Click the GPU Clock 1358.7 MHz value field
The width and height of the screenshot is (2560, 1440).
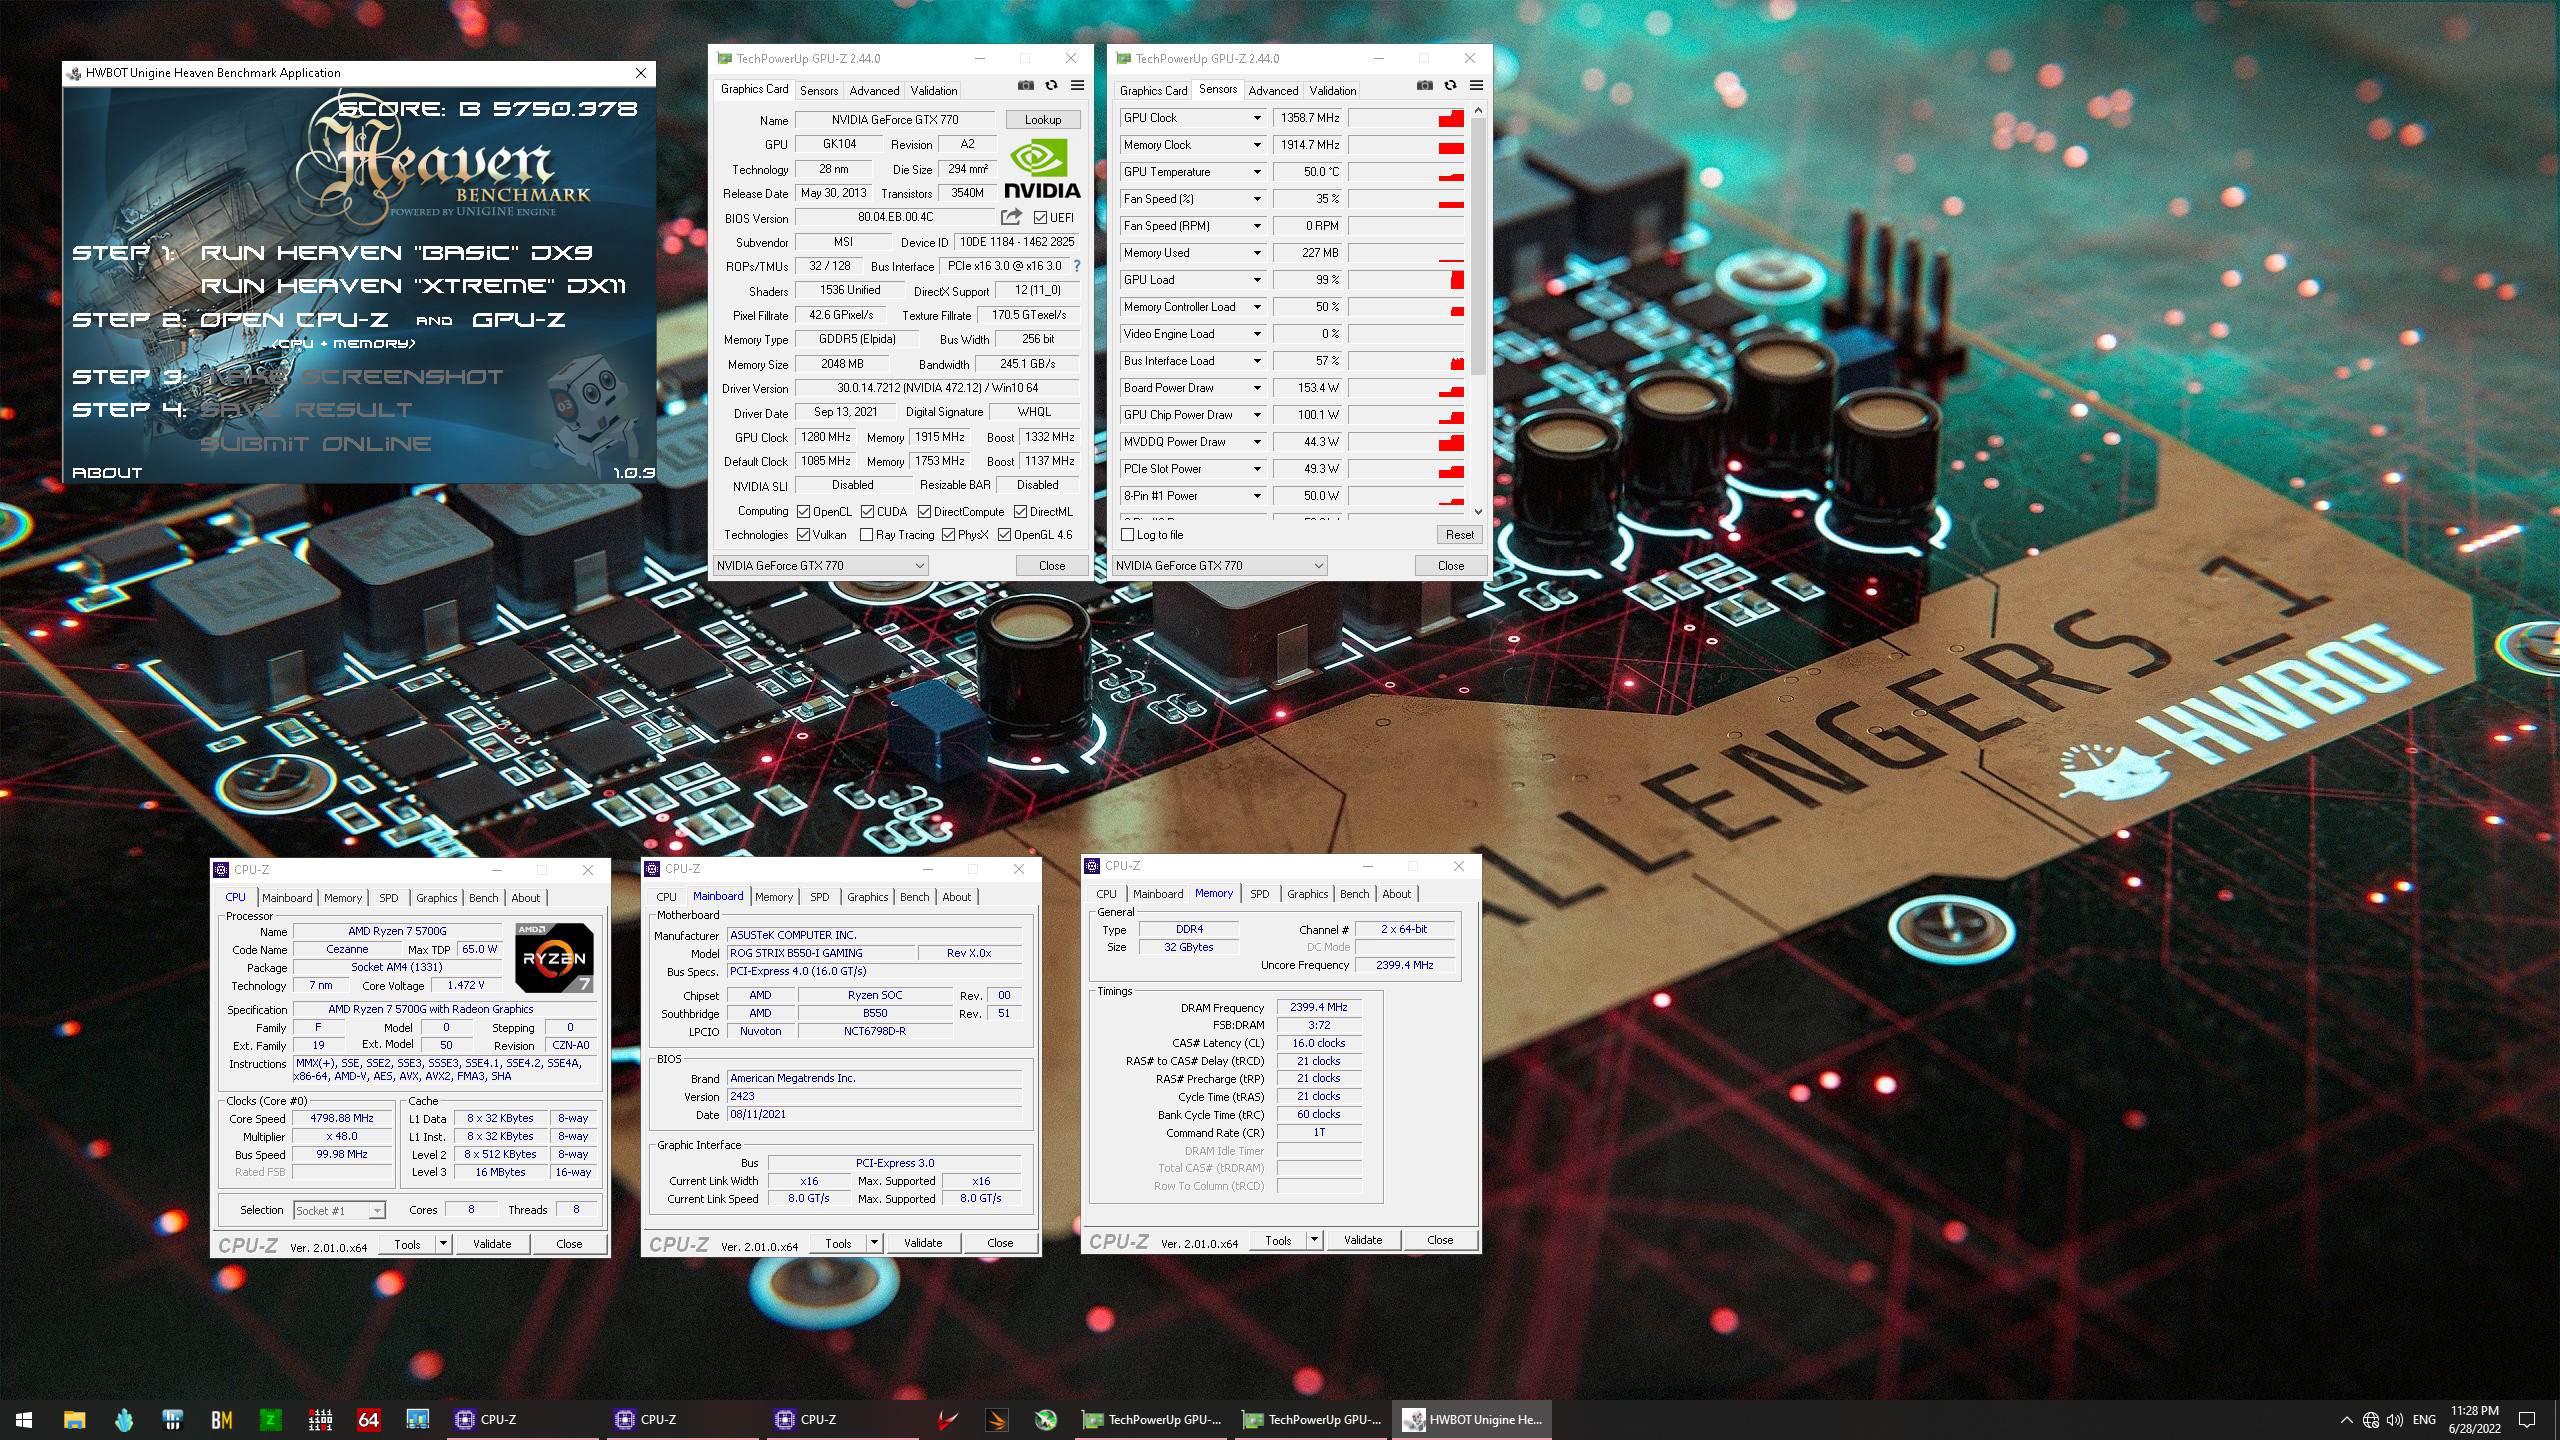[1307, 118]
